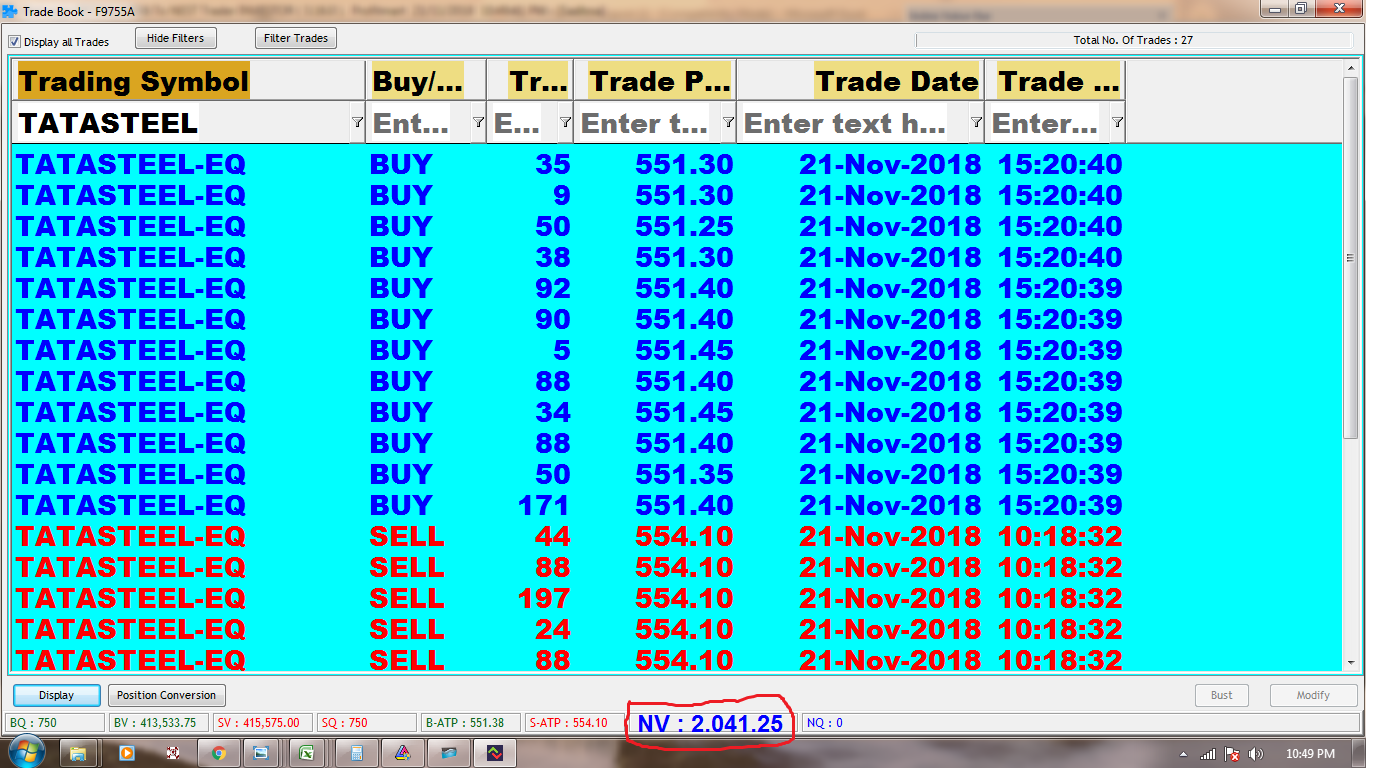Click the BQ : 750 status field
This screenshot has width=1380, height=768.
(x=55, y=722)
